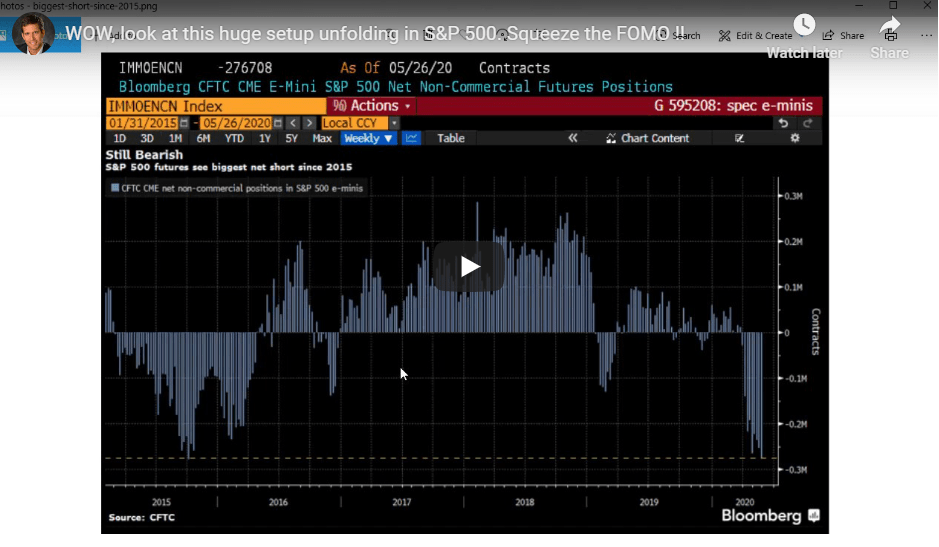
Task: Click the Photos app Search toolbar item
Action: [678, 36]
